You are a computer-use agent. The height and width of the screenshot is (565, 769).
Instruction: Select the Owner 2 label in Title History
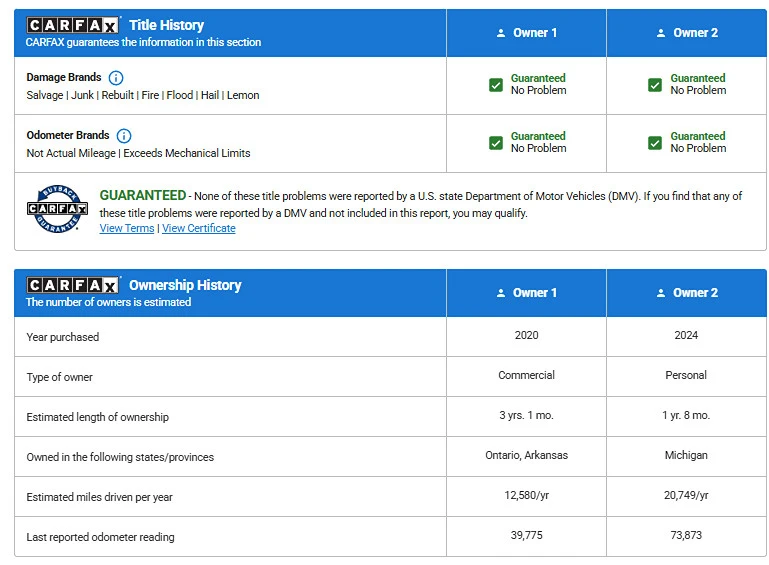tap(695, 33)
